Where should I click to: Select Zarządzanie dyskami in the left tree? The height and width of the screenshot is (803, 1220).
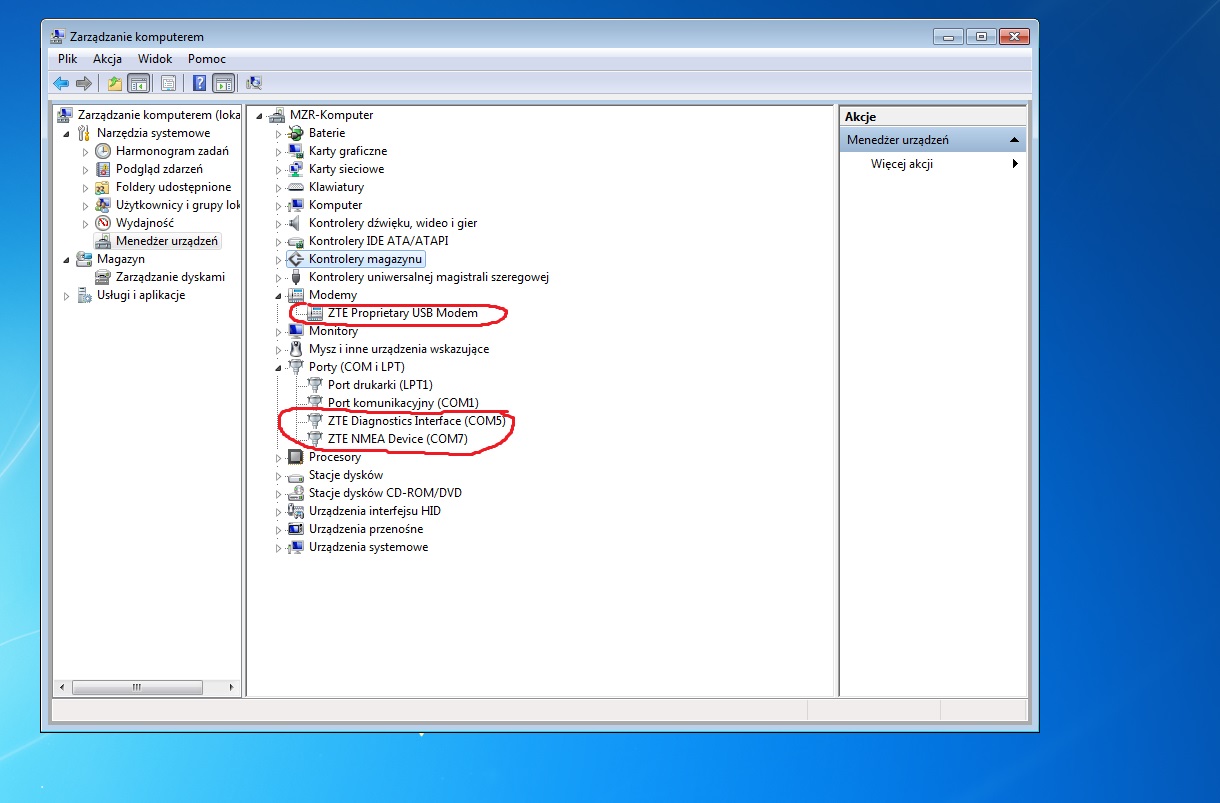pyautogui.click(x=170, y=277)
